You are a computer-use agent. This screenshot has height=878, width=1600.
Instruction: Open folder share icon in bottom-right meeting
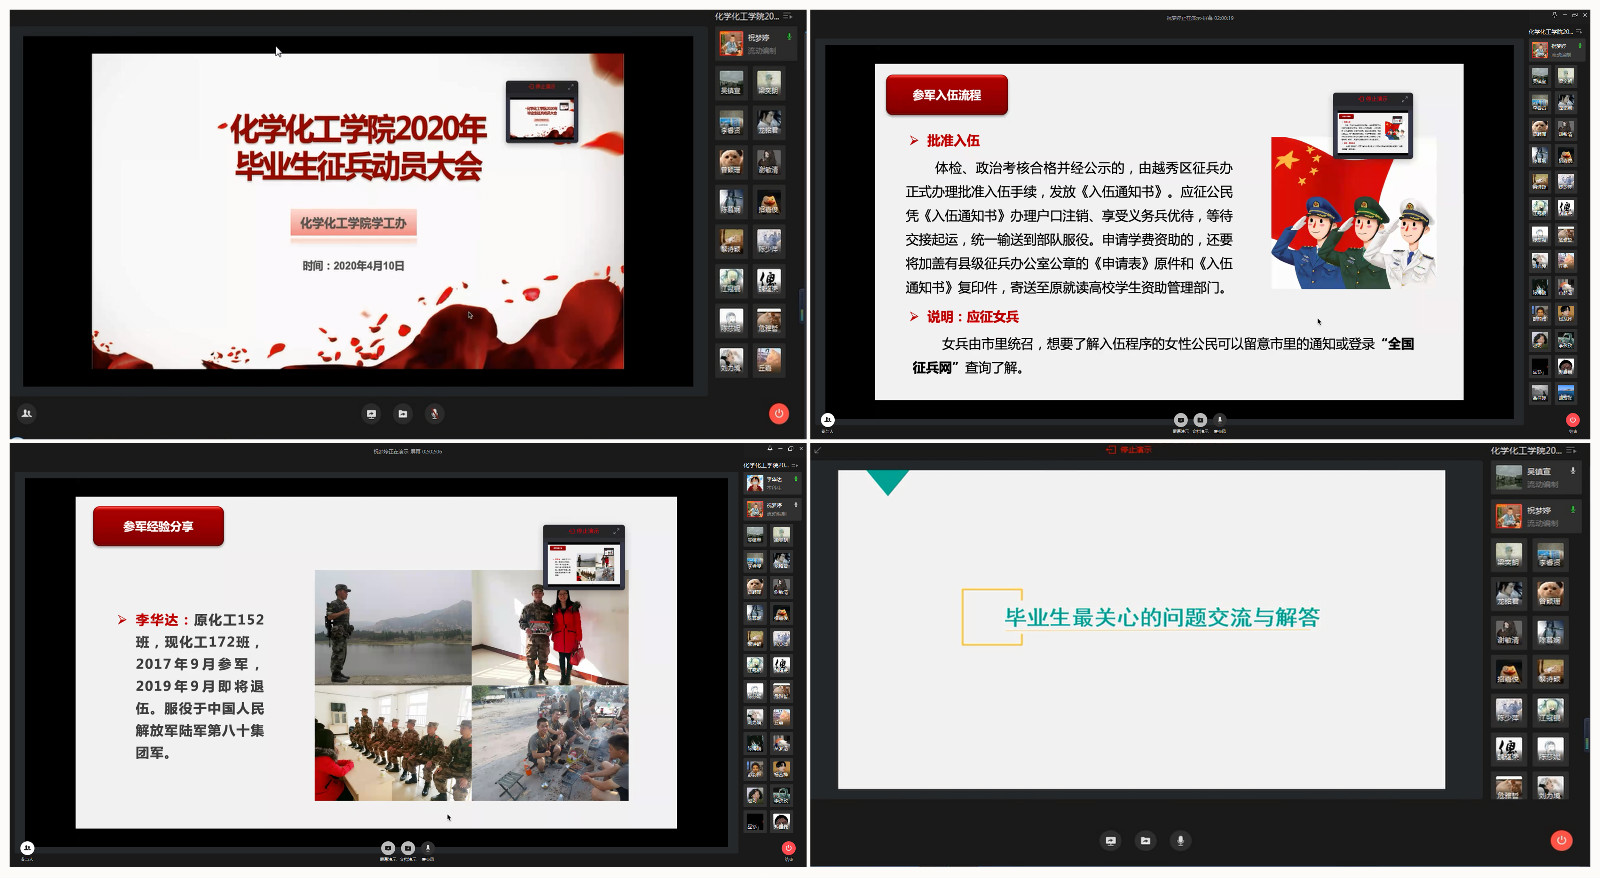(x=1145, y=841)
